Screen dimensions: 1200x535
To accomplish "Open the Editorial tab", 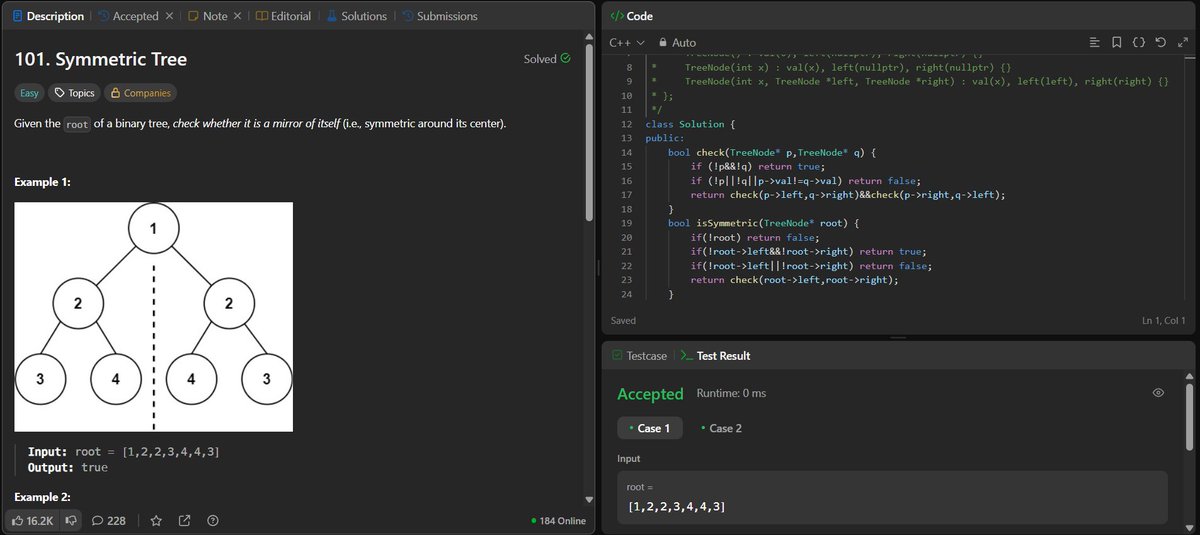I will (284, 16).
